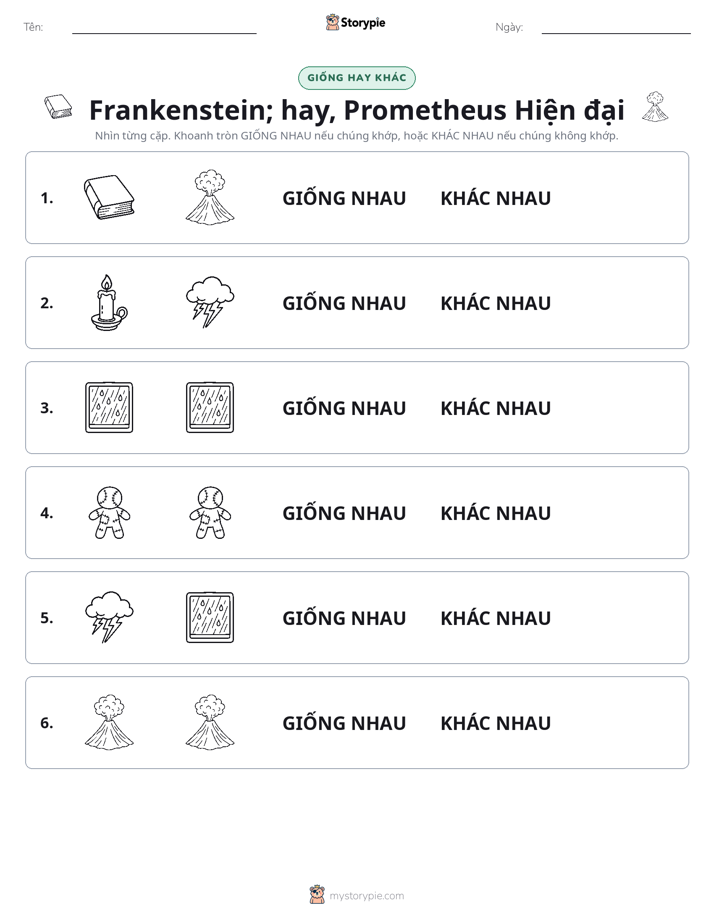Click the Ngày date line field
This screenshot has height=924, width=714.
pos(616,28)
